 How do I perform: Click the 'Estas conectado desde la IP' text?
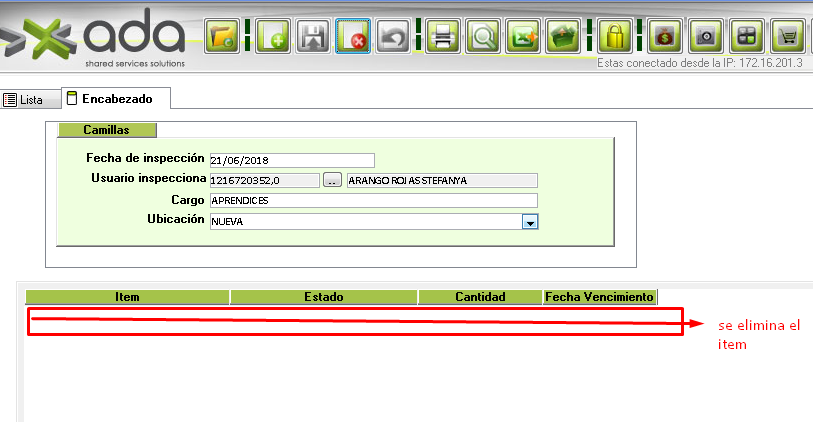point(699,63)
